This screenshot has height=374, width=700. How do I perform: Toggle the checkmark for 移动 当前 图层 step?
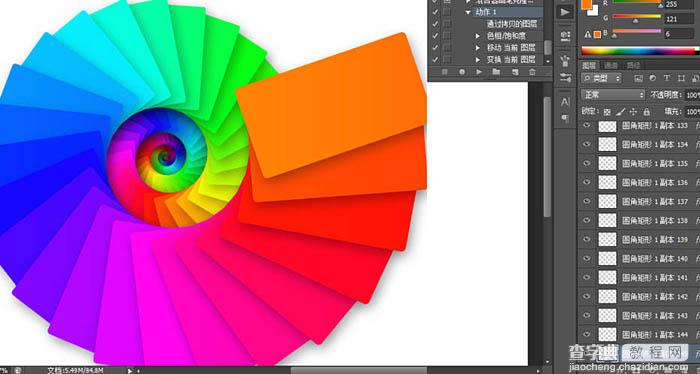point(435,47)
